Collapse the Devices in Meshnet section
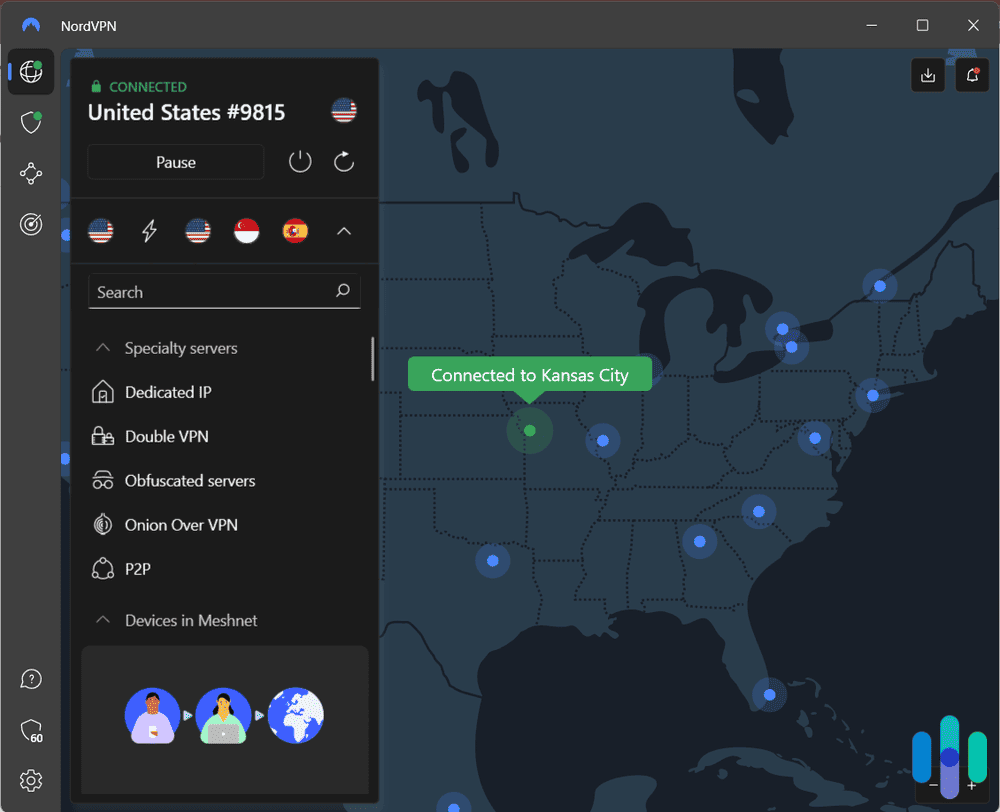Image resolution: width=1000 pixels, height=812 pixels. click(x=102, y=620)
